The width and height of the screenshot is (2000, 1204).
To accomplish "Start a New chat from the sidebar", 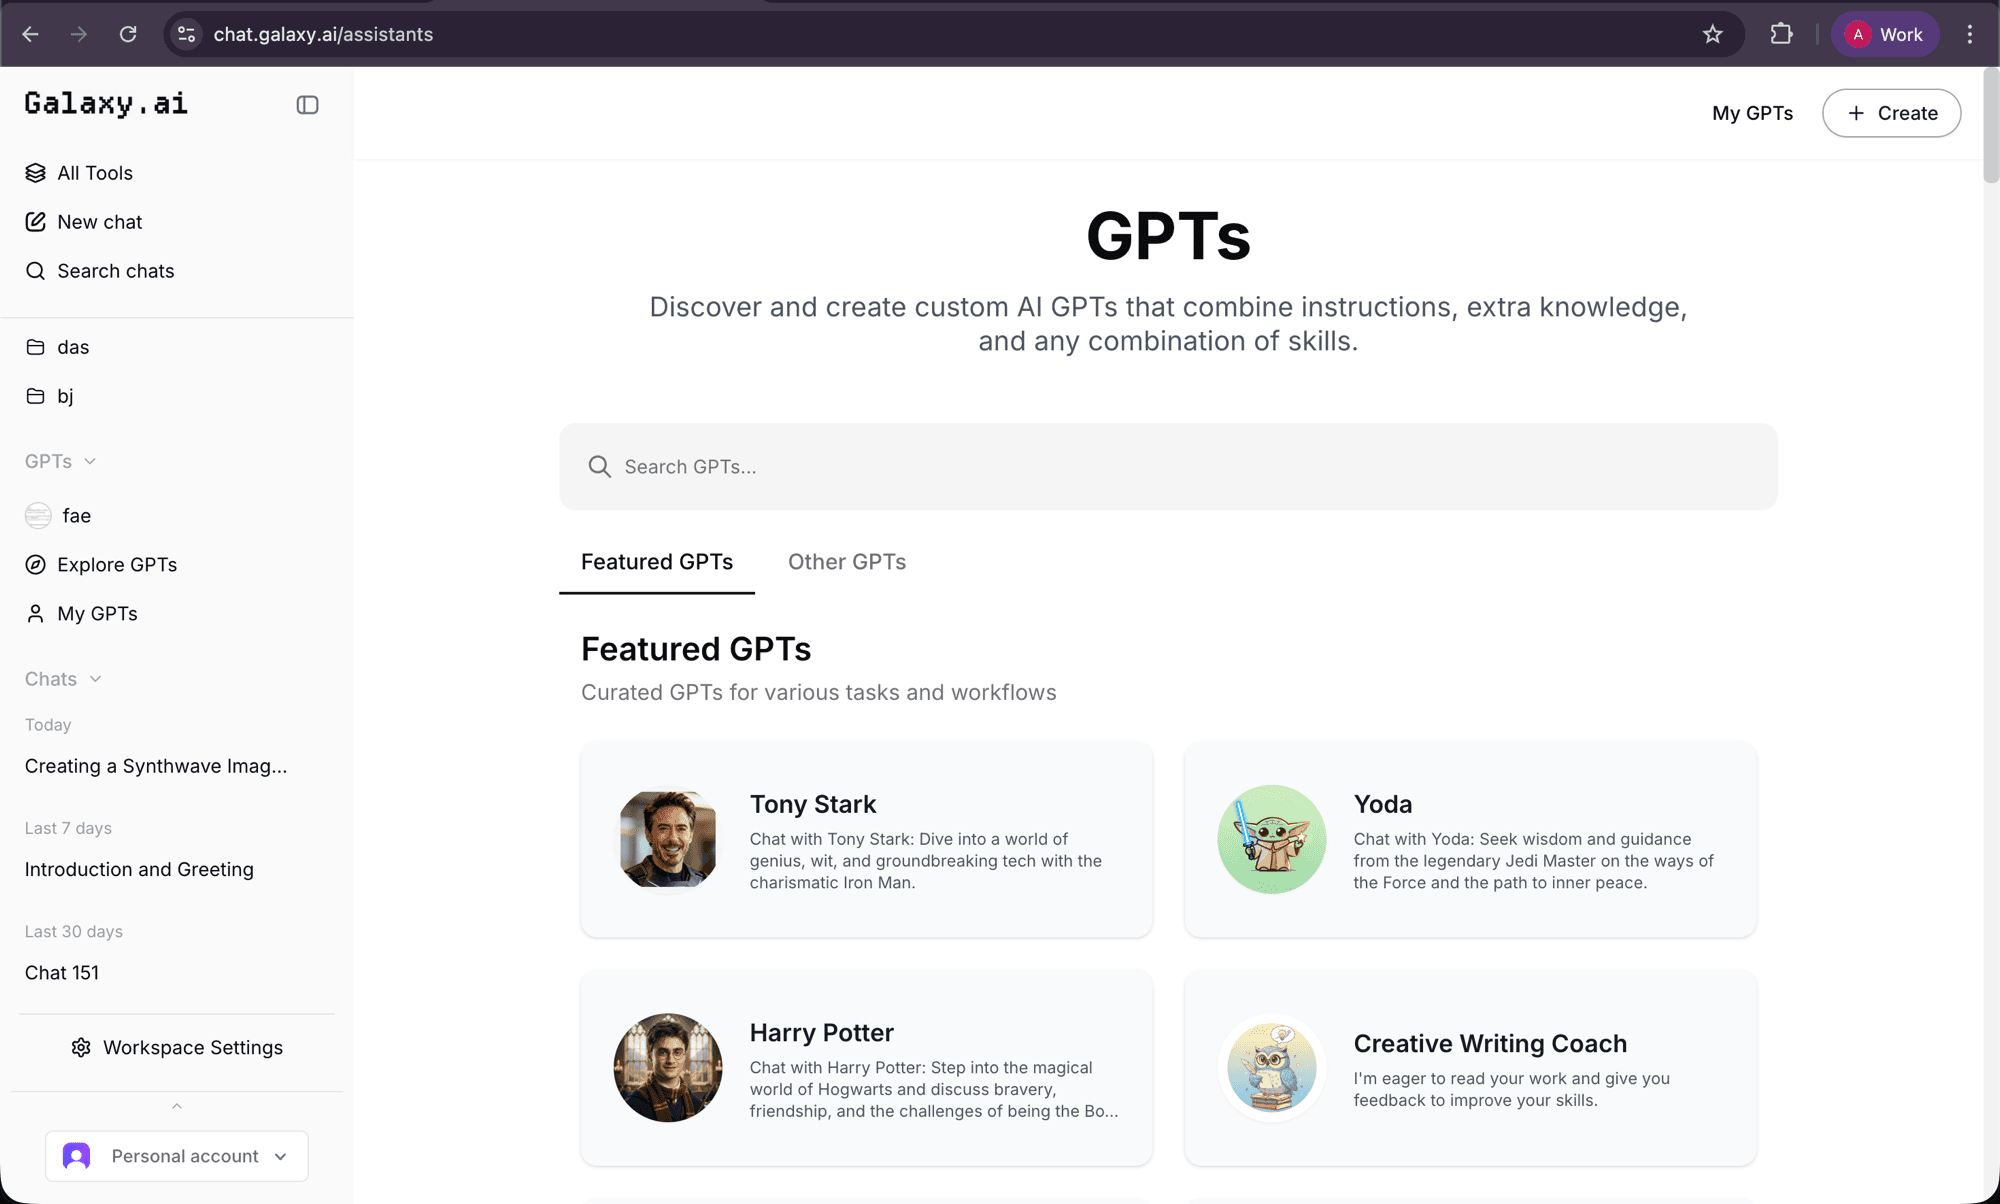I will pyautogui.click(x=99, y=221).
